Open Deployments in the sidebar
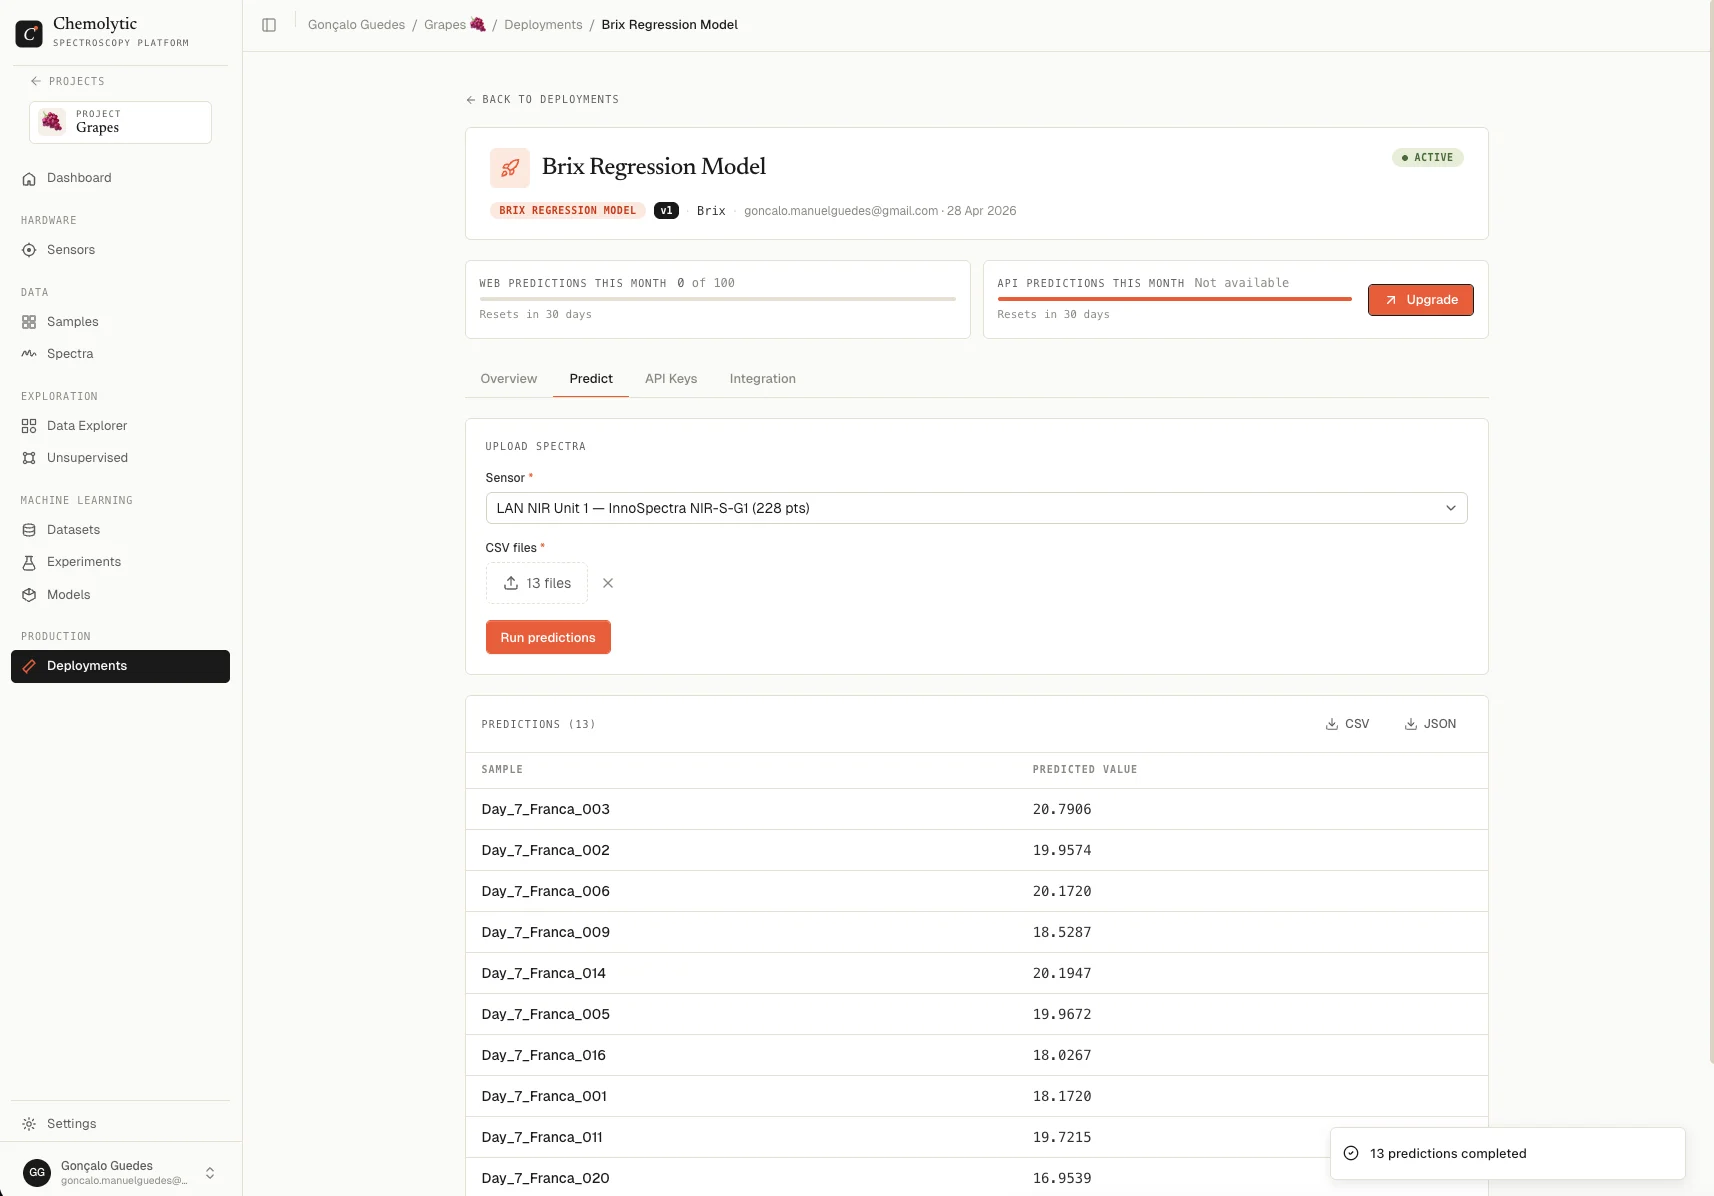This screenshot has height=1196, width=1714. 120,666
